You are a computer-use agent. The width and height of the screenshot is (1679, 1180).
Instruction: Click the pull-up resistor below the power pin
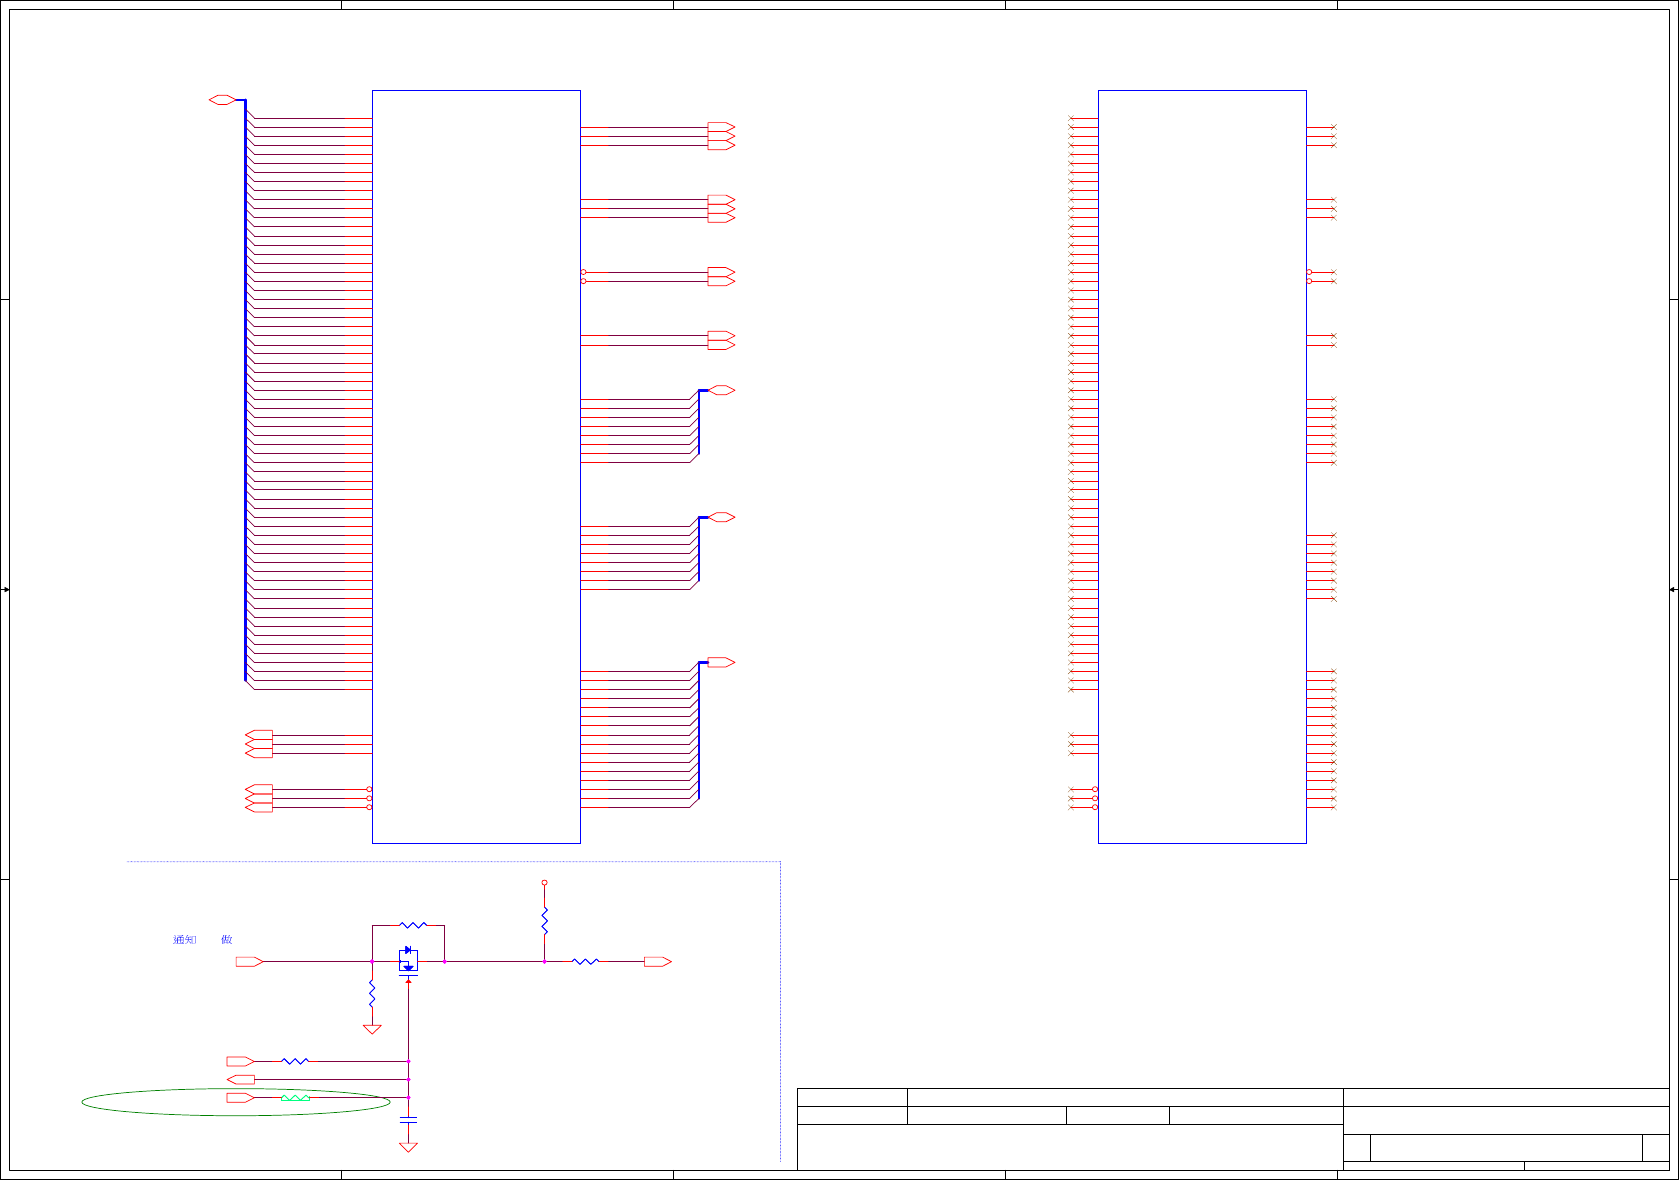point(544,921)
